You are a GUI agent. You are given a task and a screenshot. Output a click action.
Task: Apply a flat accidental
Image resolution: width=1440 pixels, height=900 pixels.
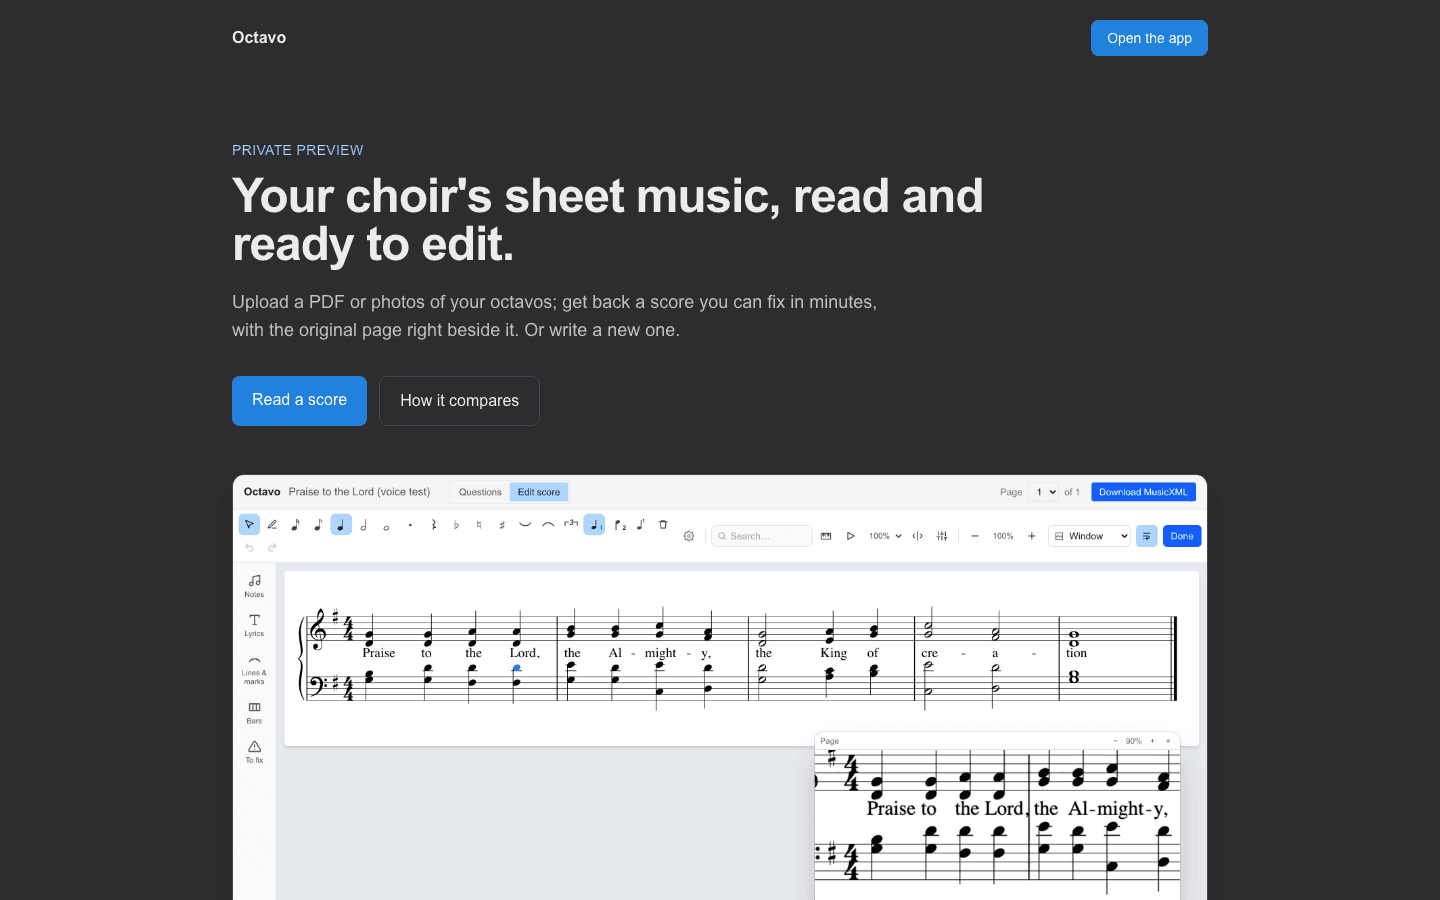pos(456,524)
